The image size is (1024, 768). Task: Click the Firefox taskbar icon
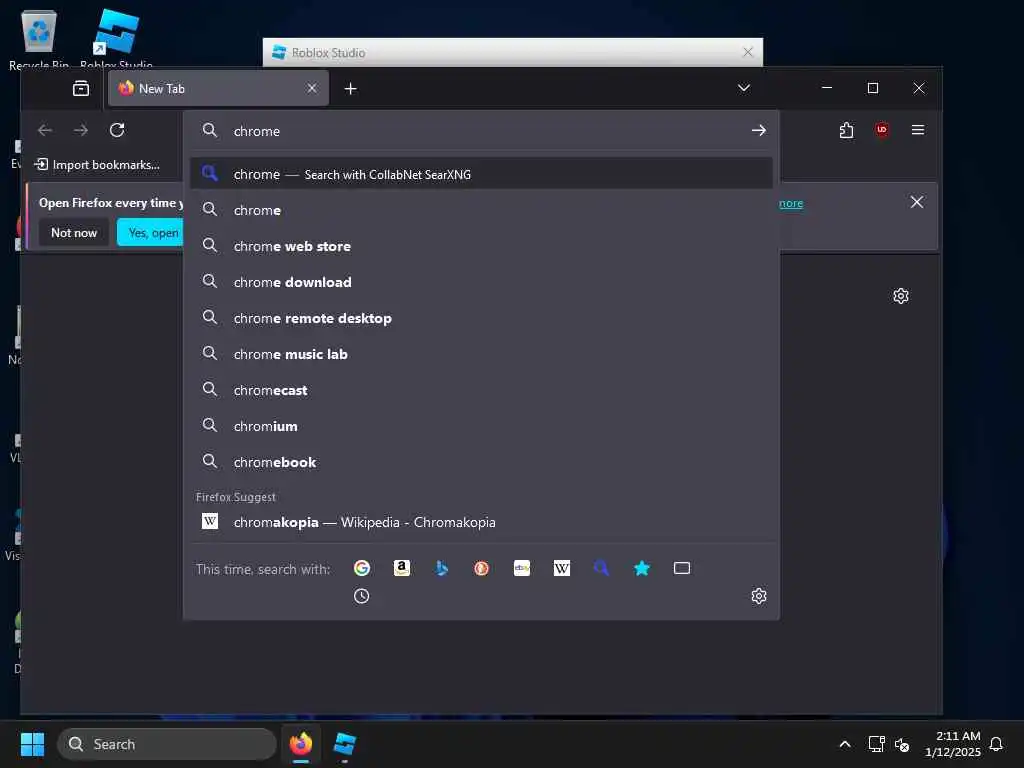tap(301, 744)
